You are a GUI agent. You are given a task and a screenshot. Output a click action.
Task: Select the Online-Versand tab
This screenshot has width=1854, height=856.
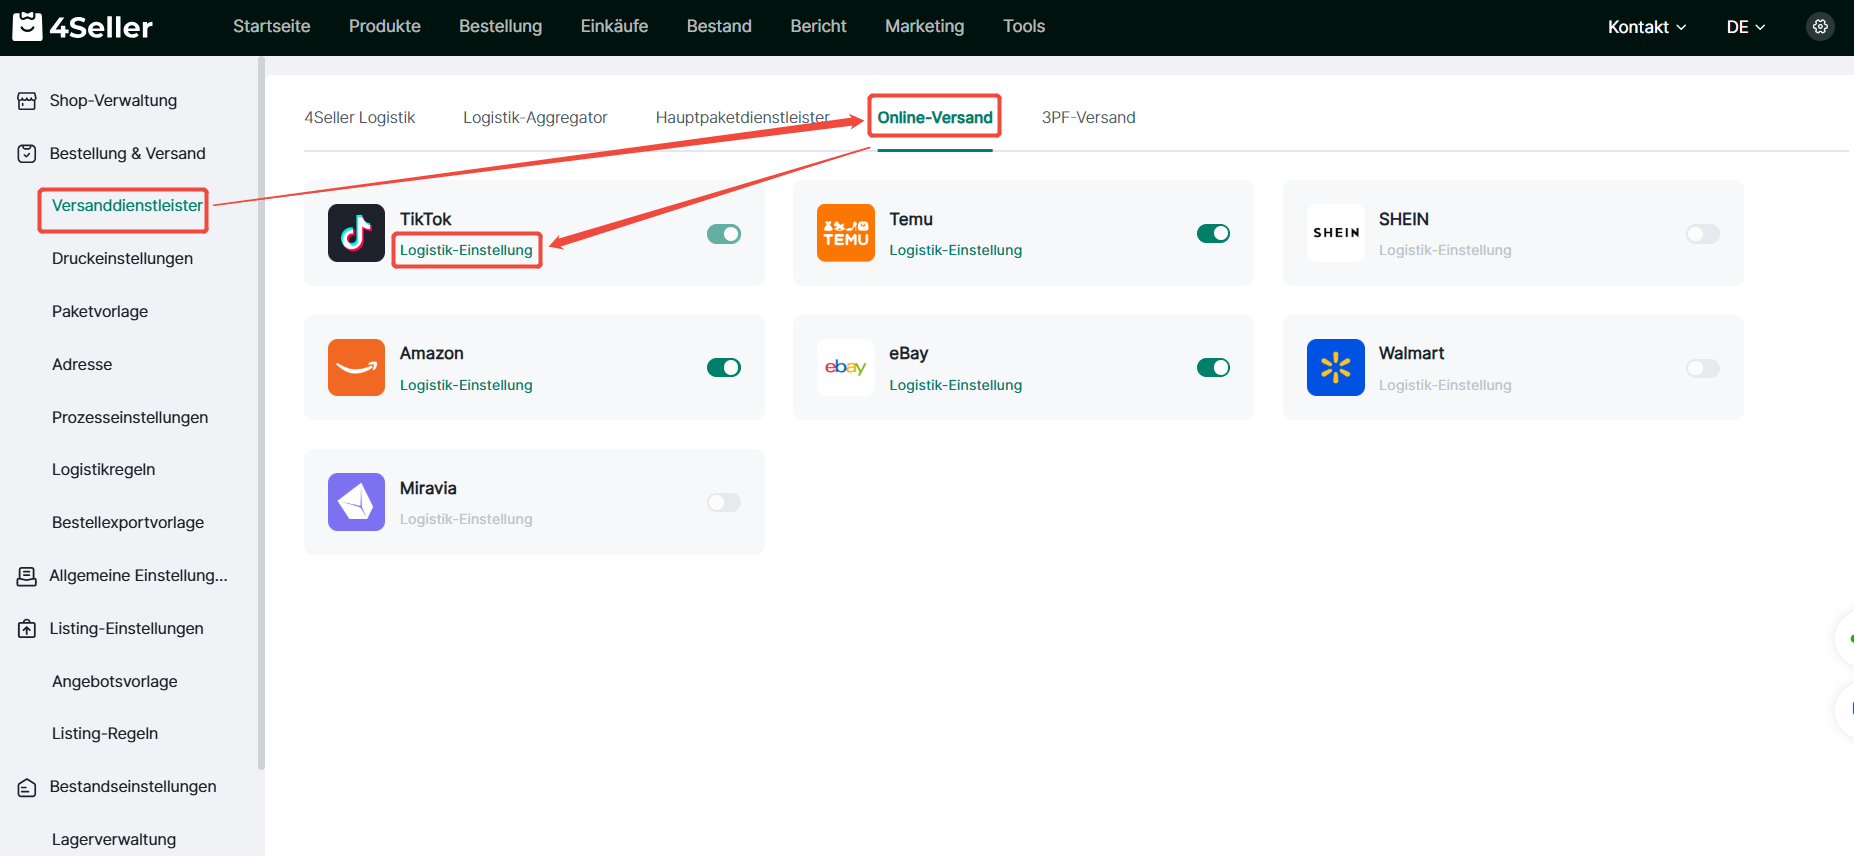point(935,118)
